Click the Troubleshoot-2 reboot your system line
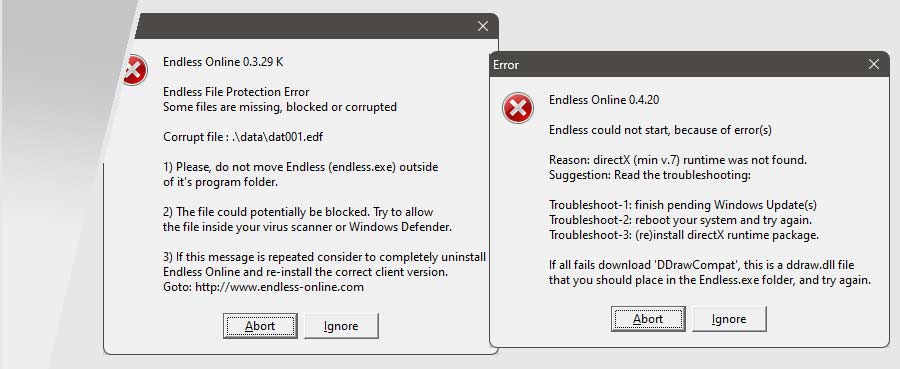Viewport: 900px width, 369px height. point(680,220)
